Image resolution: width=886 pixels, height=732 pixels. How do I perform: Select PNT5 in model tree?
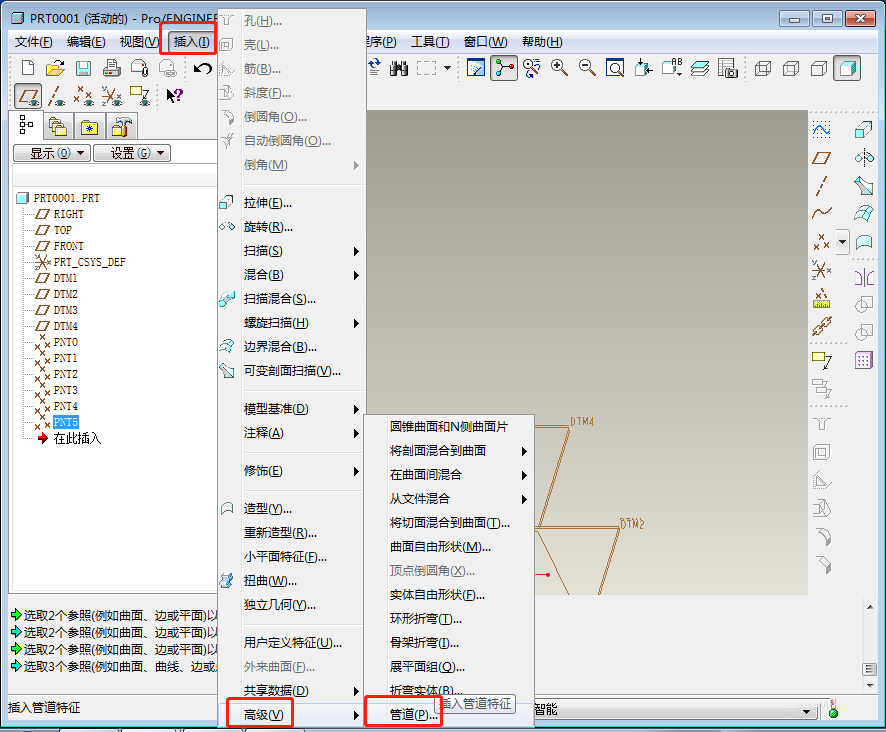pyautogui.click(x=66, y=422)
